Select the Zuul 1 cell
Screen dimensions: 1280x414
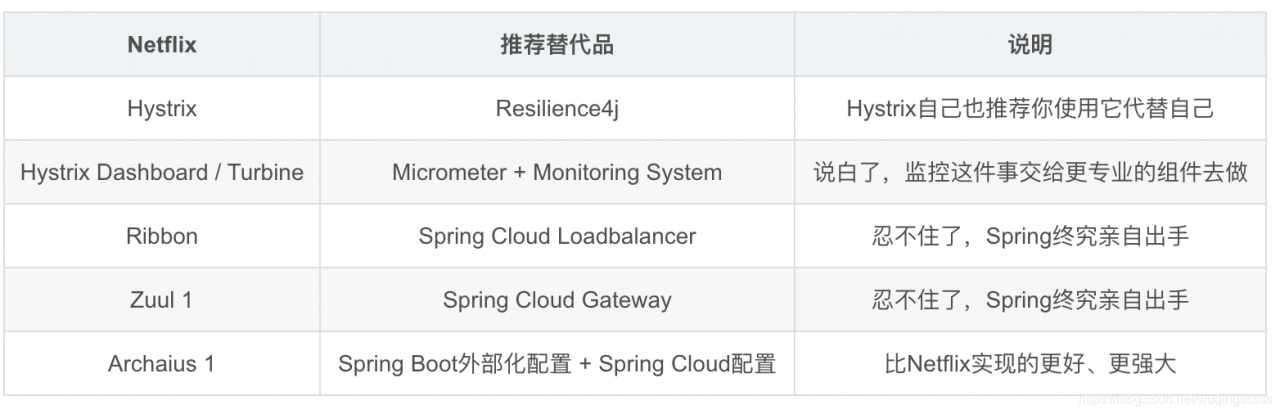coord(162,300)
